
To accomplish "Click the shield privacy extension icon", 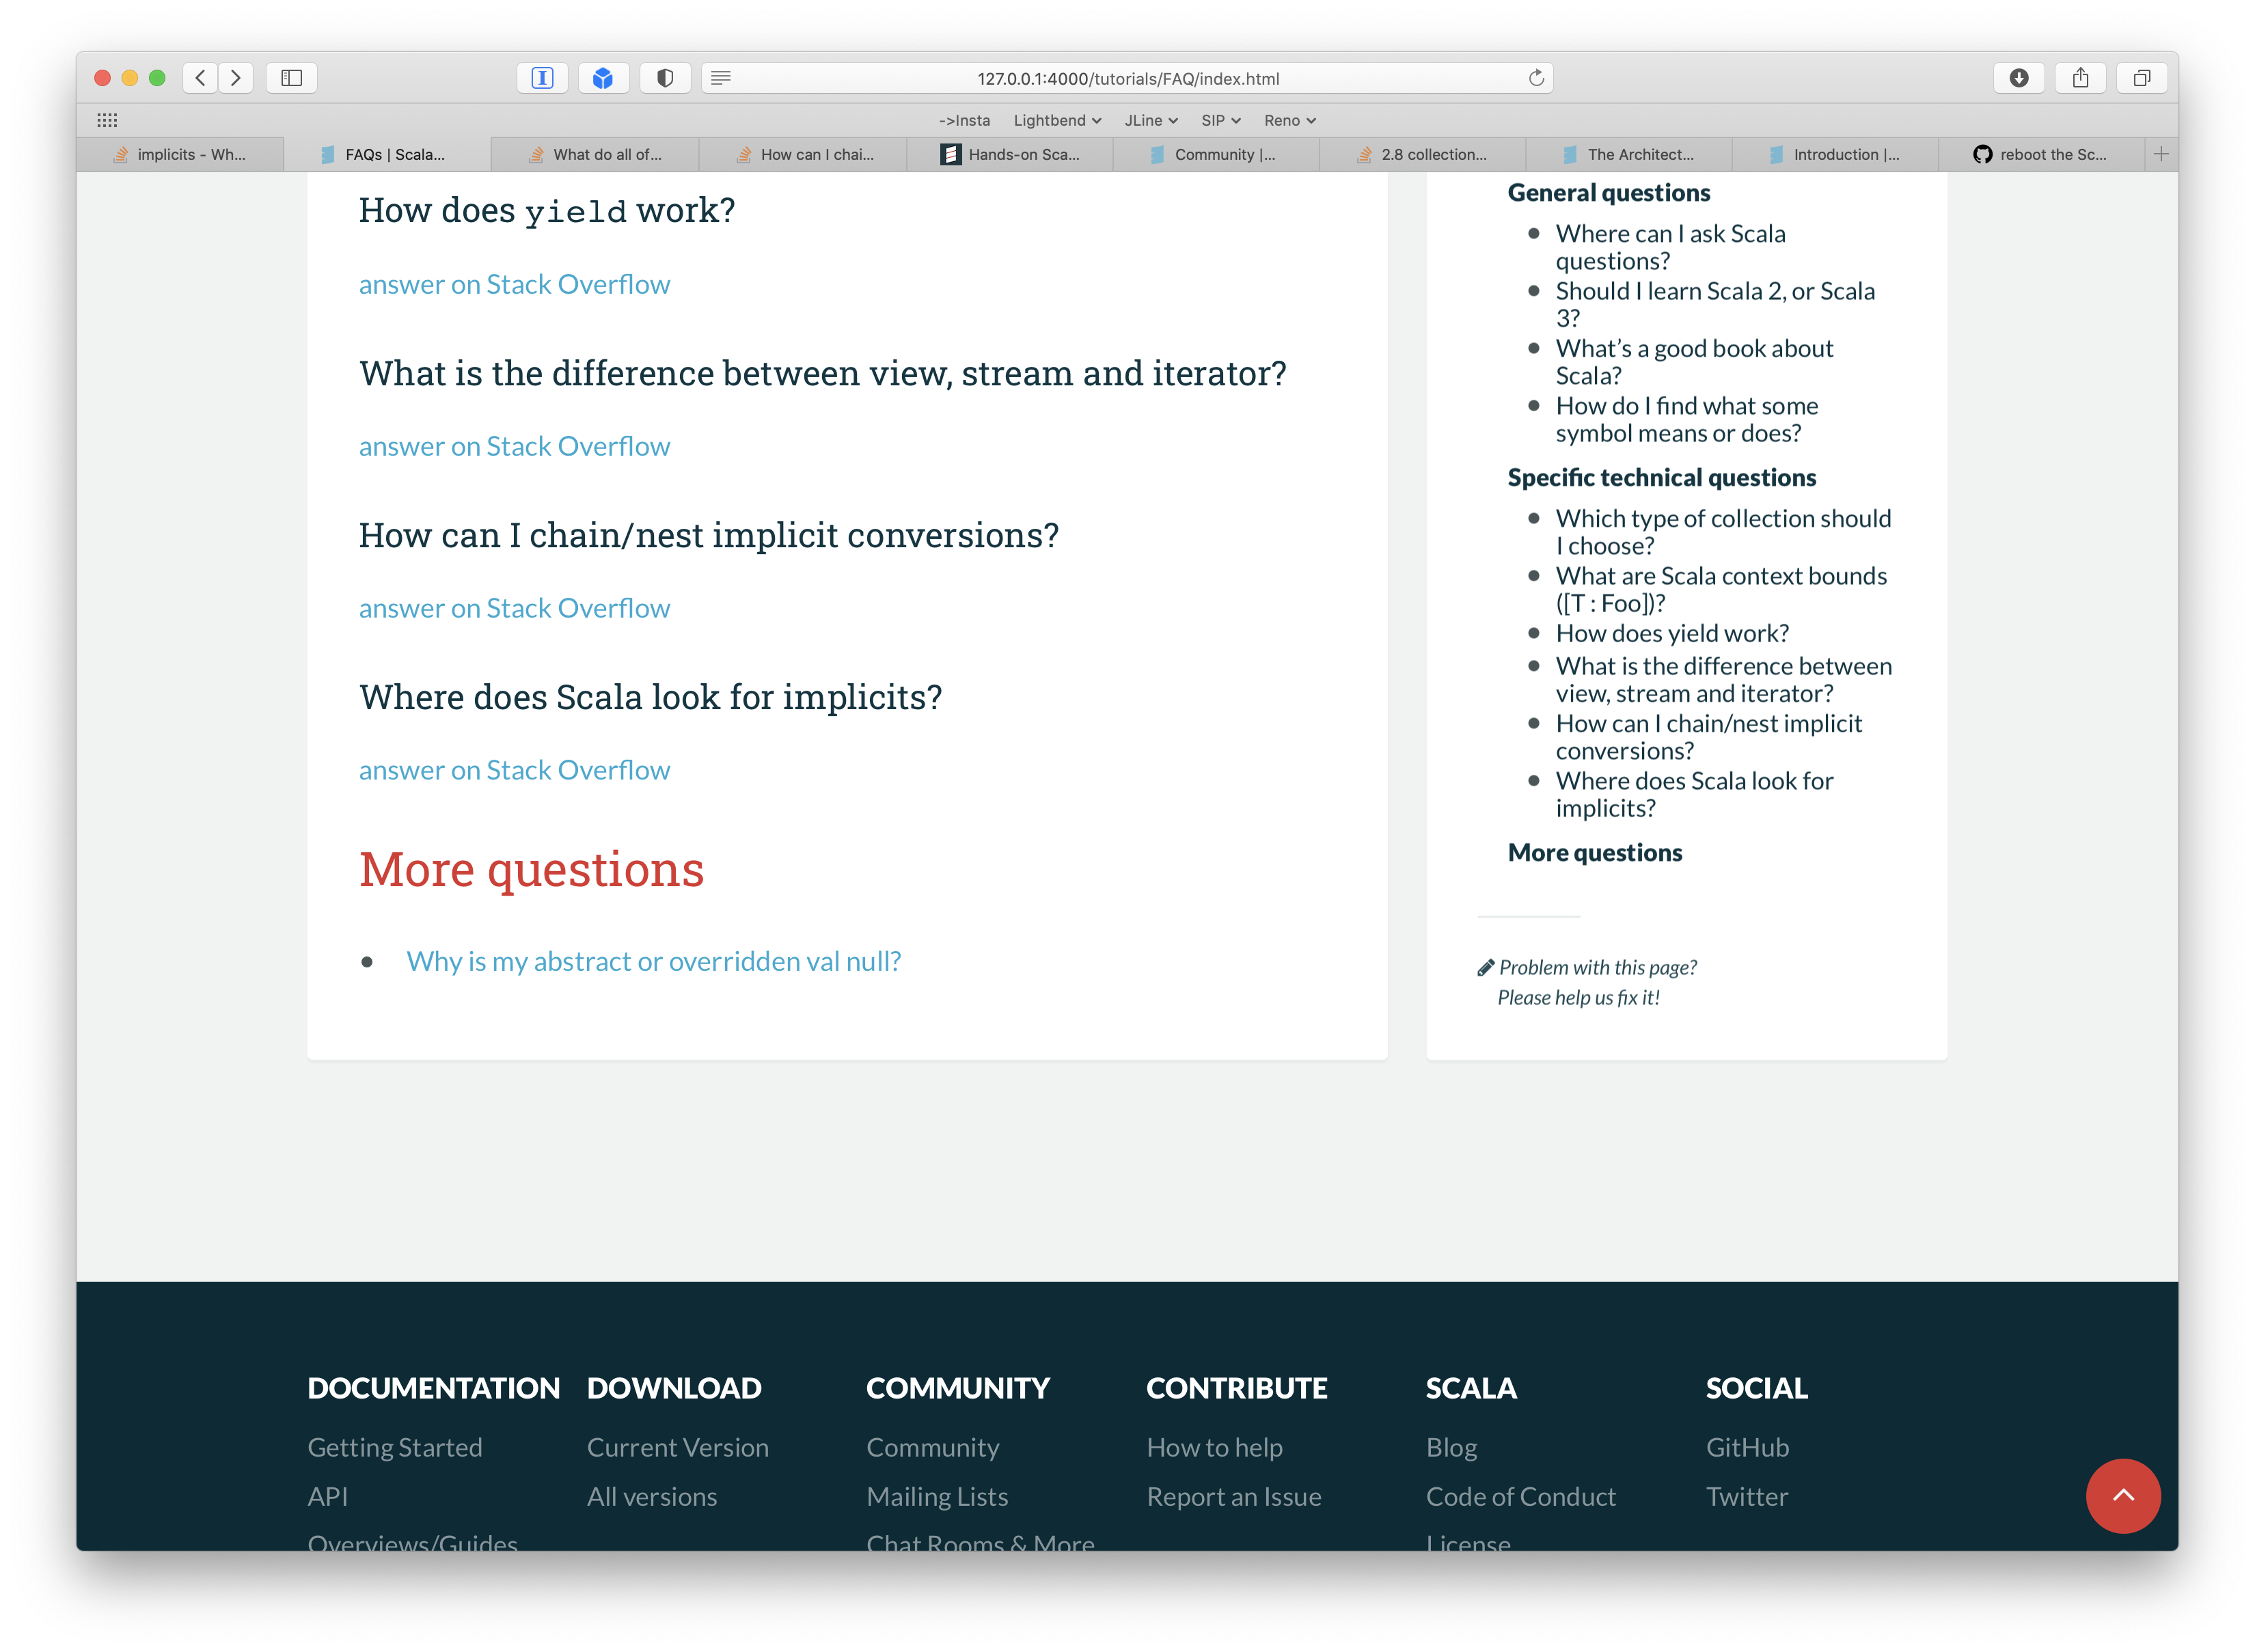I will (665, 78).
